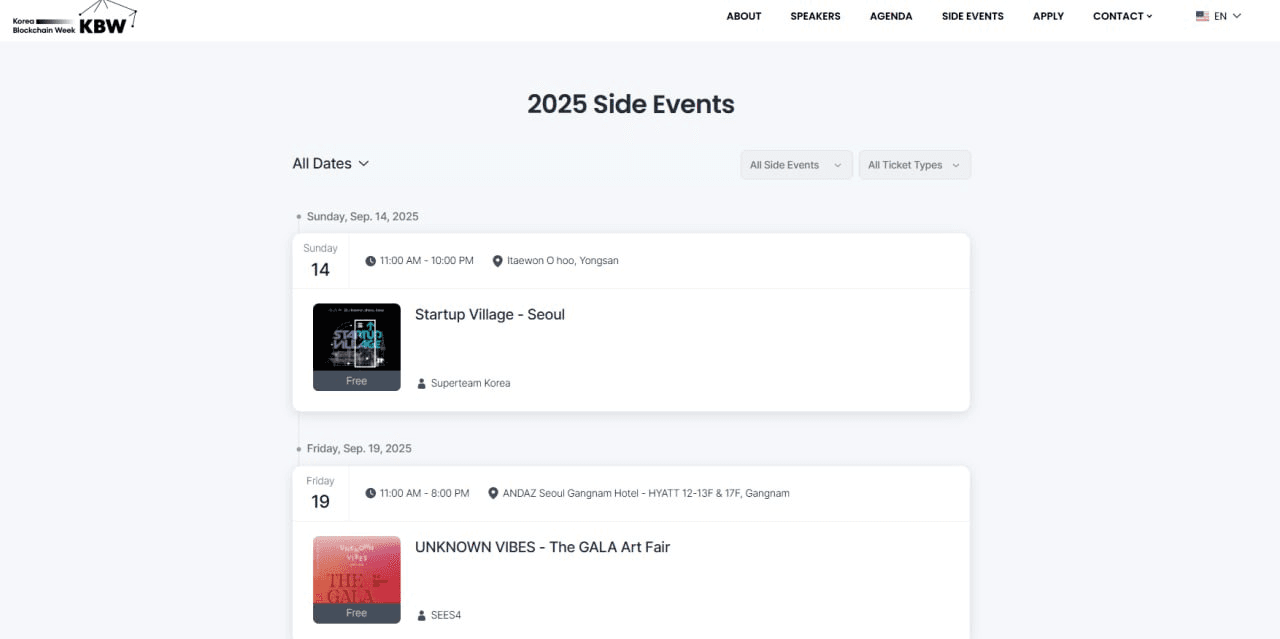1280x639 pixels.
Task: Expand the All Dates dropdown
Action: (x=331, y=163)
